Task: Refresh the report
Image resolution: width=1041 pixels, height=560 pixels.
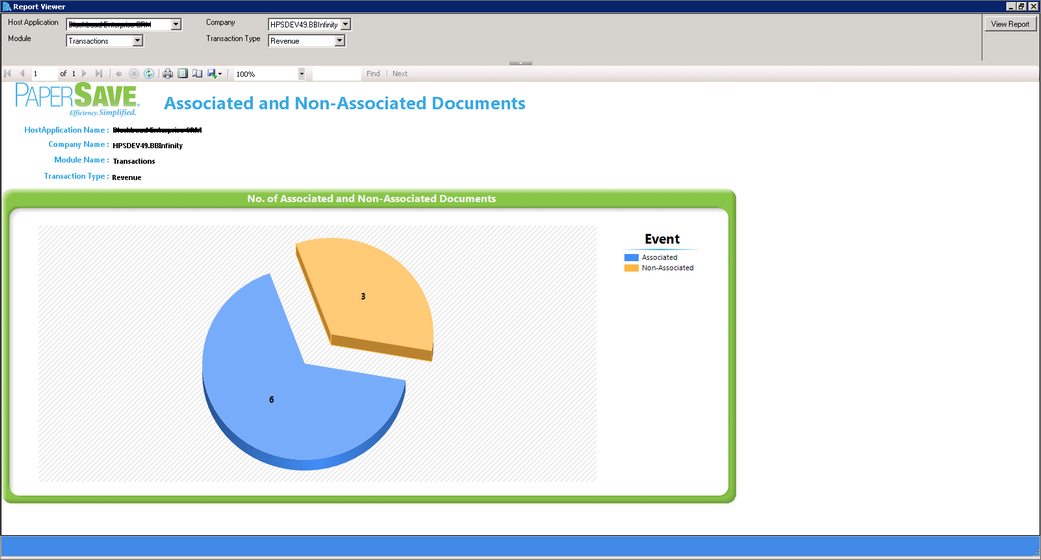Action: pos(149,74)
